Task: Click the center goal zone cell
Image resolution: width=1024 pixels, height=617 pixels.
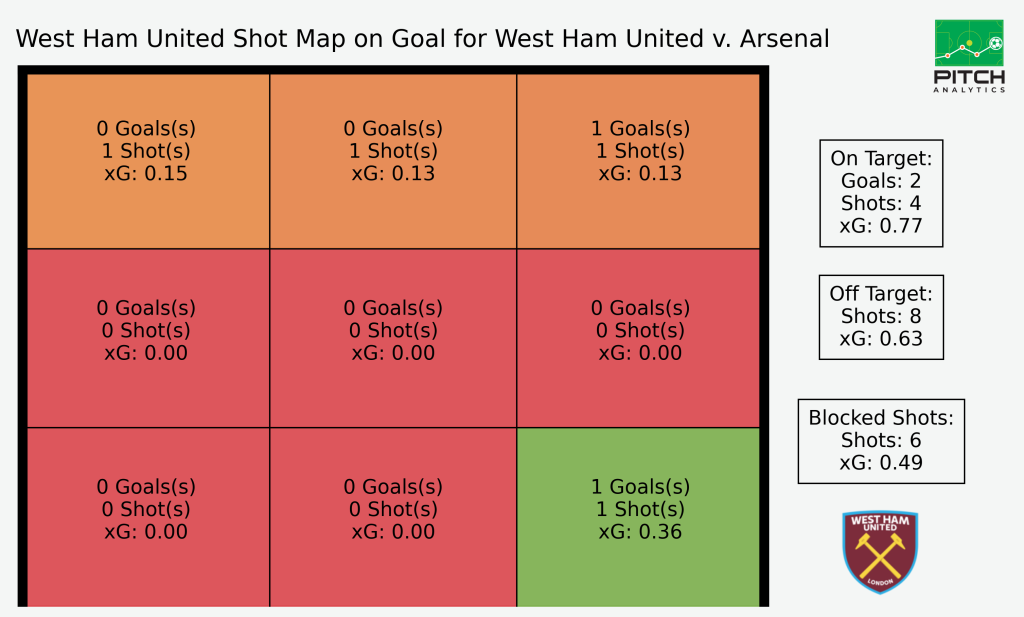Action: coord(393,338)
